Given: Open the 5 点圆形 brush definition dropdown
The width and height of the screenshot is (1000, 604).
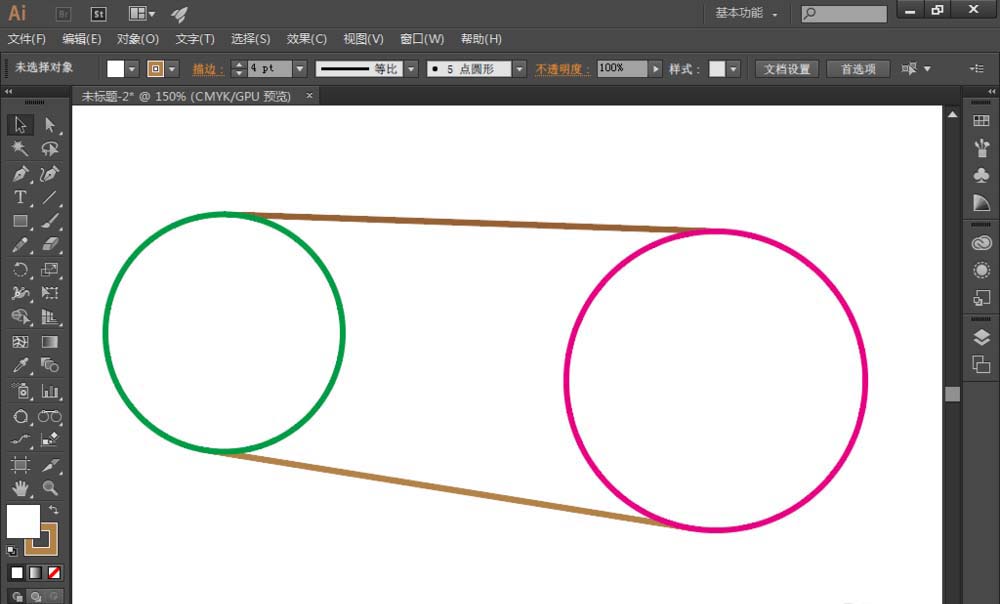Looking at the screenshot, I should point(520,69).
